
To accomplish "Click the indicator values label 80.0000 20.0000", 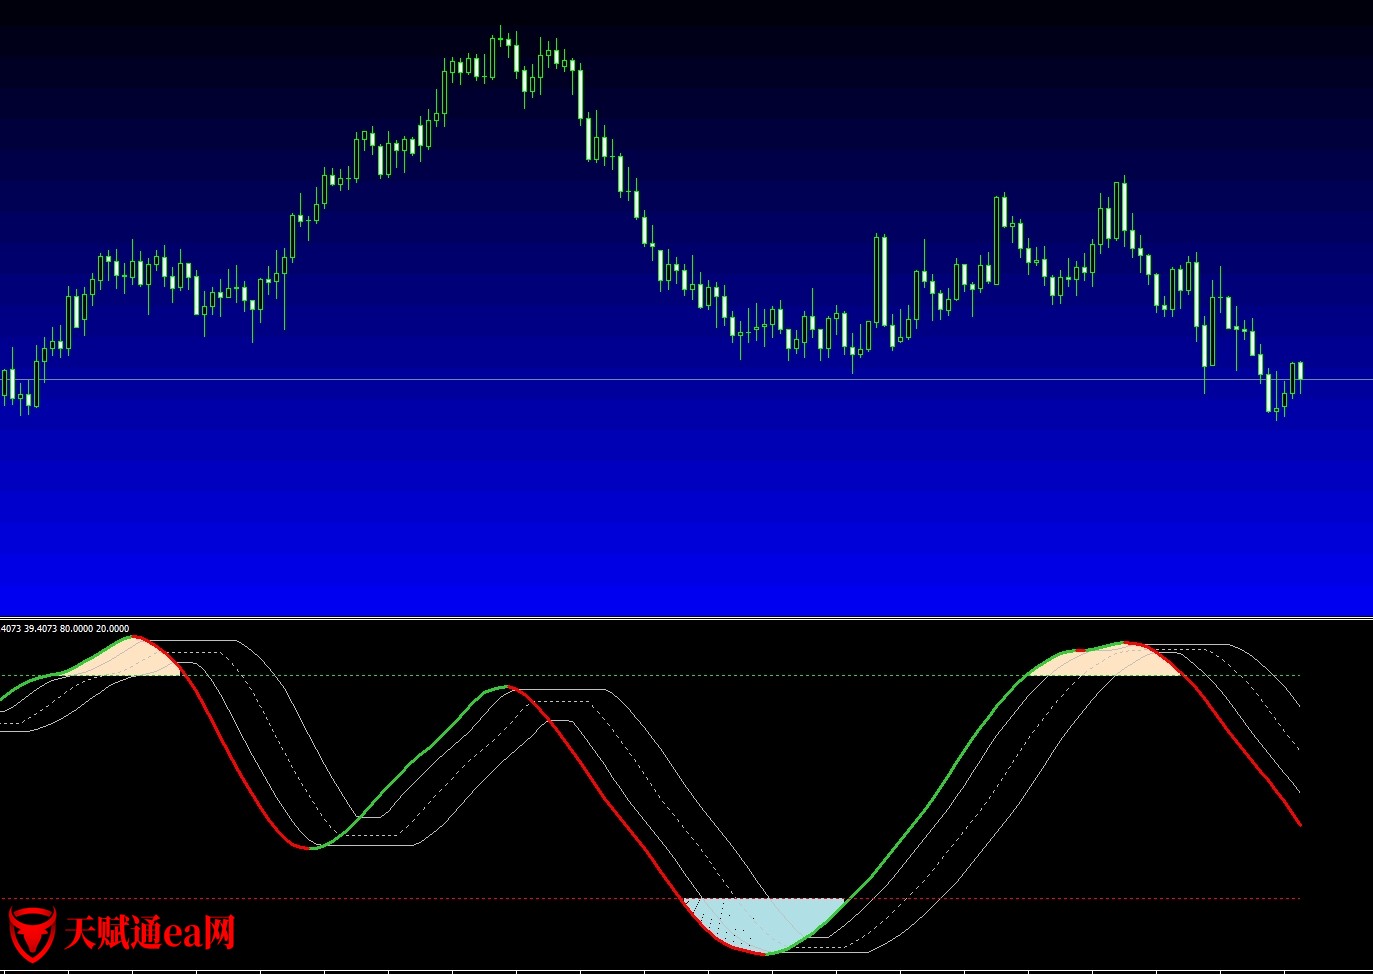I will (x=94, y=629).
